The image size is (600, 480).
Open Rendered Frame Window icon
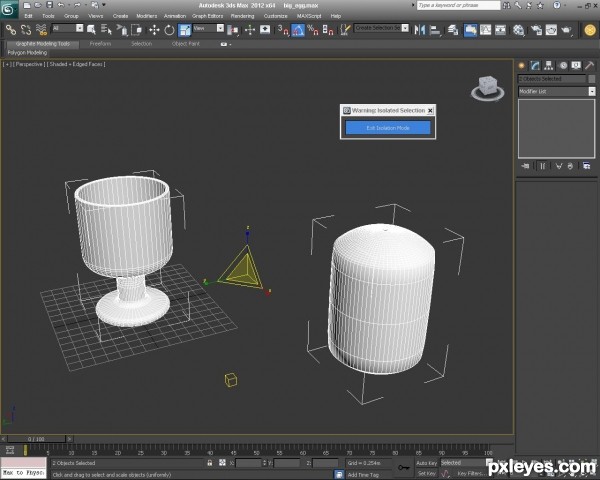point(551,29)
